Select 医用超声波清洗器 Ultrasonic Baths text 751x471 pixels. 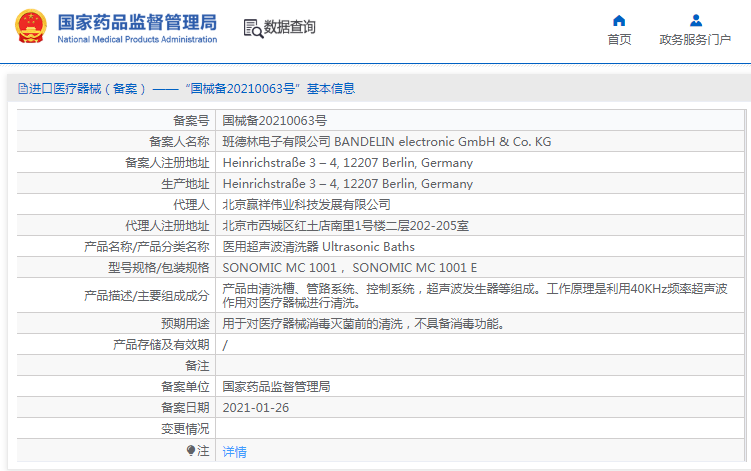click(319, 247)
